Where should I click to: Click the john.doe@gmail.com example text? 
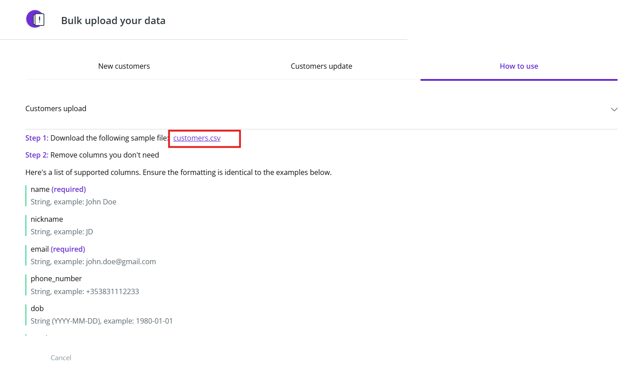click(121, 262)
